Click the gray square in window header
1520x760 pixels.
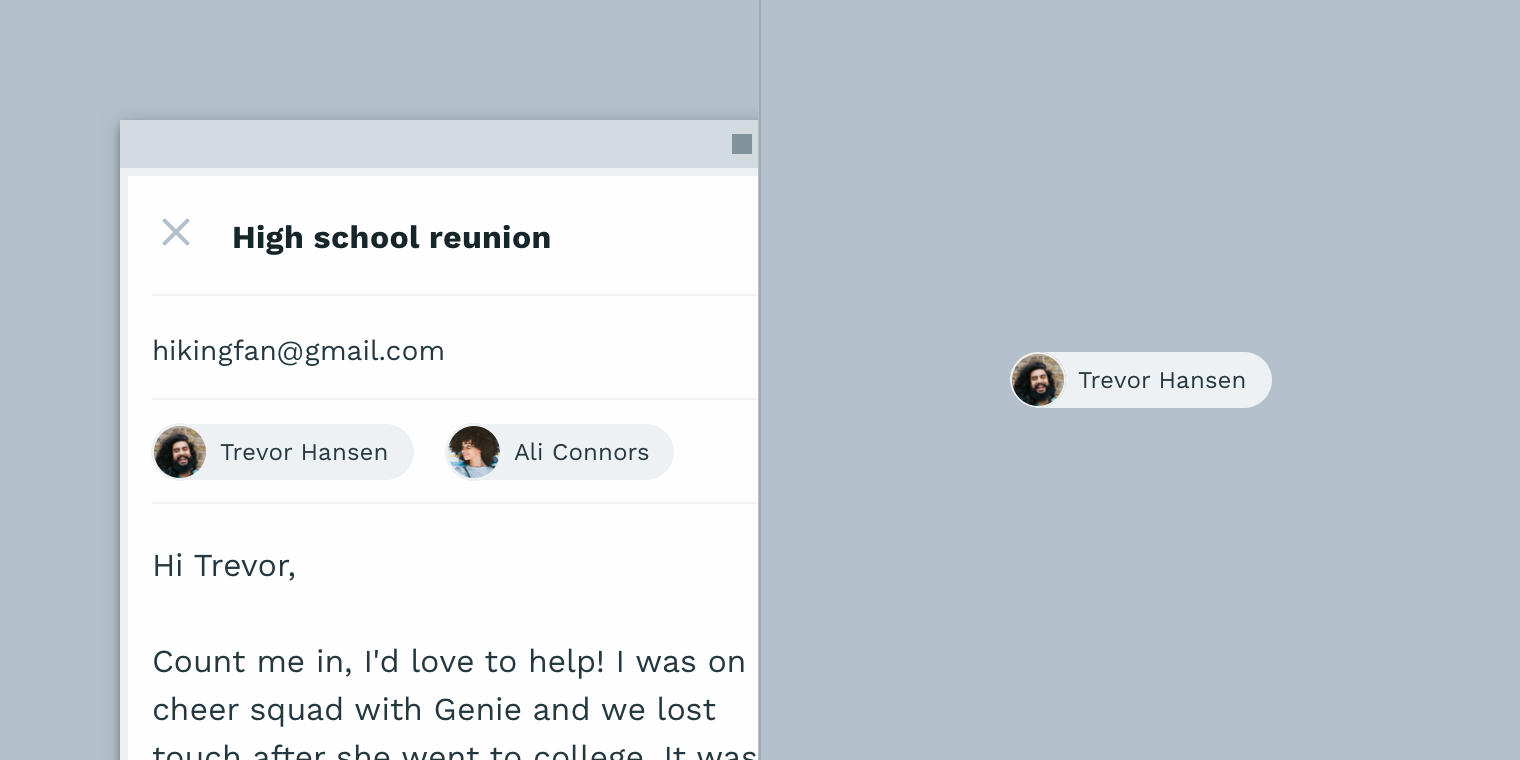[x=741, y=144]
